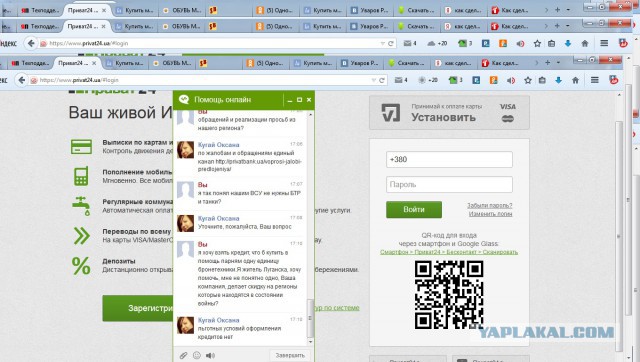This screenshot has width=640, height=362.
Task: Open the hamburger menu in the middle browser window
Action: tap(604, 43)
